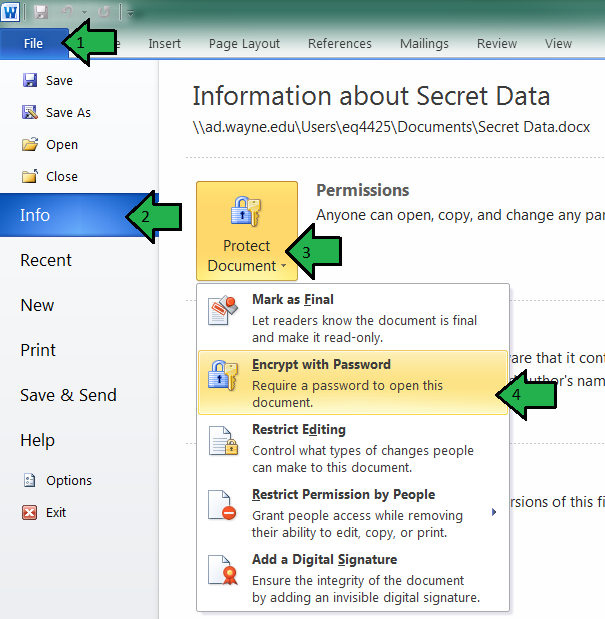Click the Close document icon in sidebar

[x=30, y=176]
